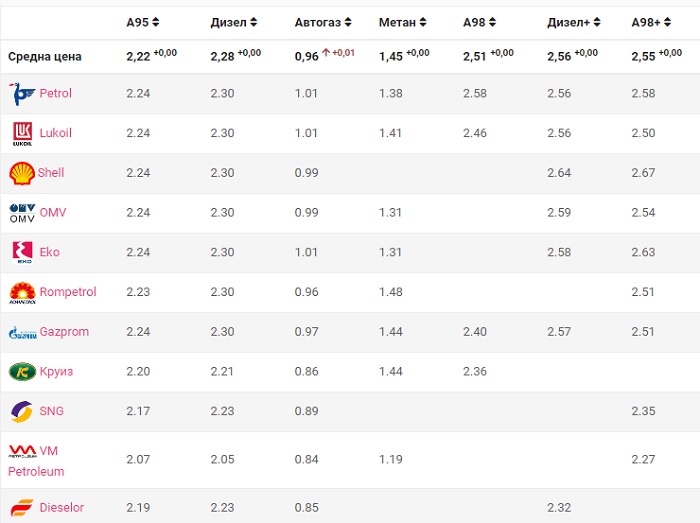Viewport: 700px width, 523px height.
Task: Click the Lukoil brand logo icon
Action: (x=22, y=133)
